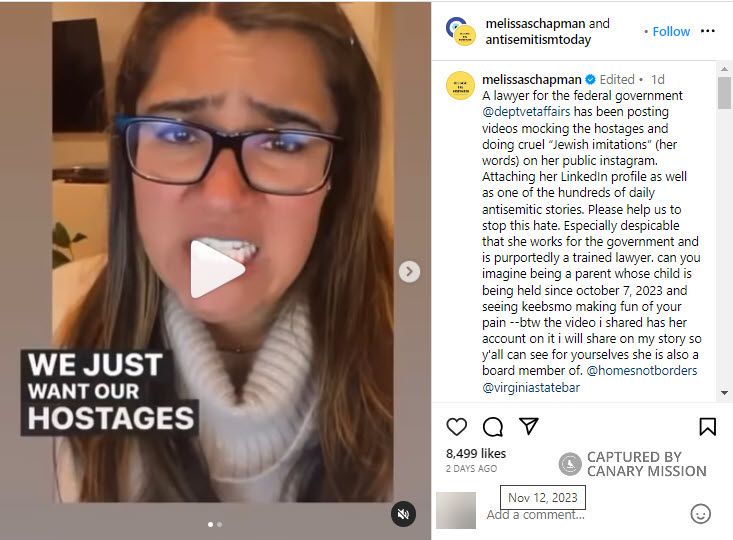Unmute the video sound
The height and width of the screenshot is (540, 733).
click(403, 514)
